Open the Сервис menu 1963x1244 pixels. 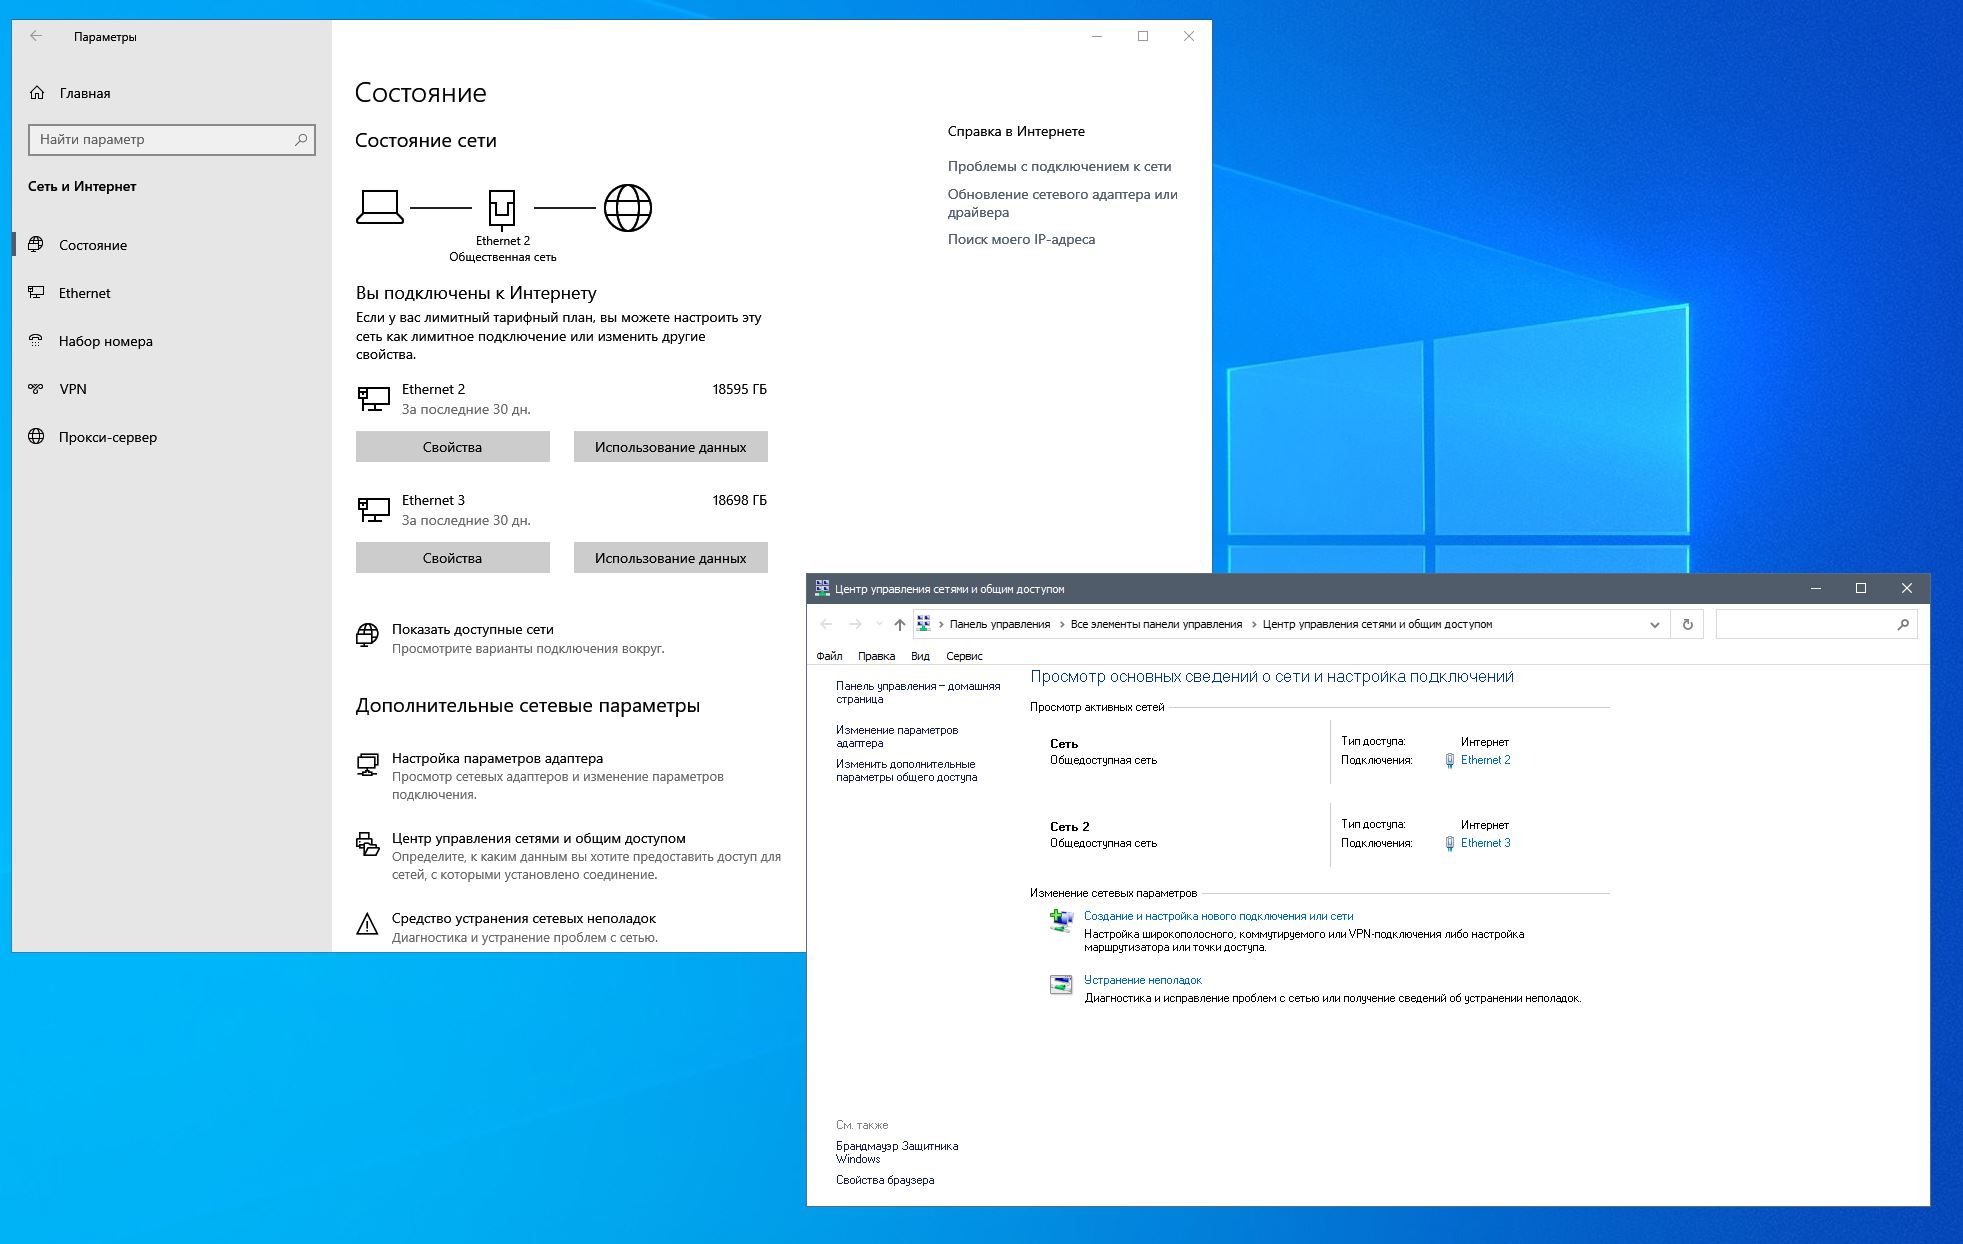964,656
